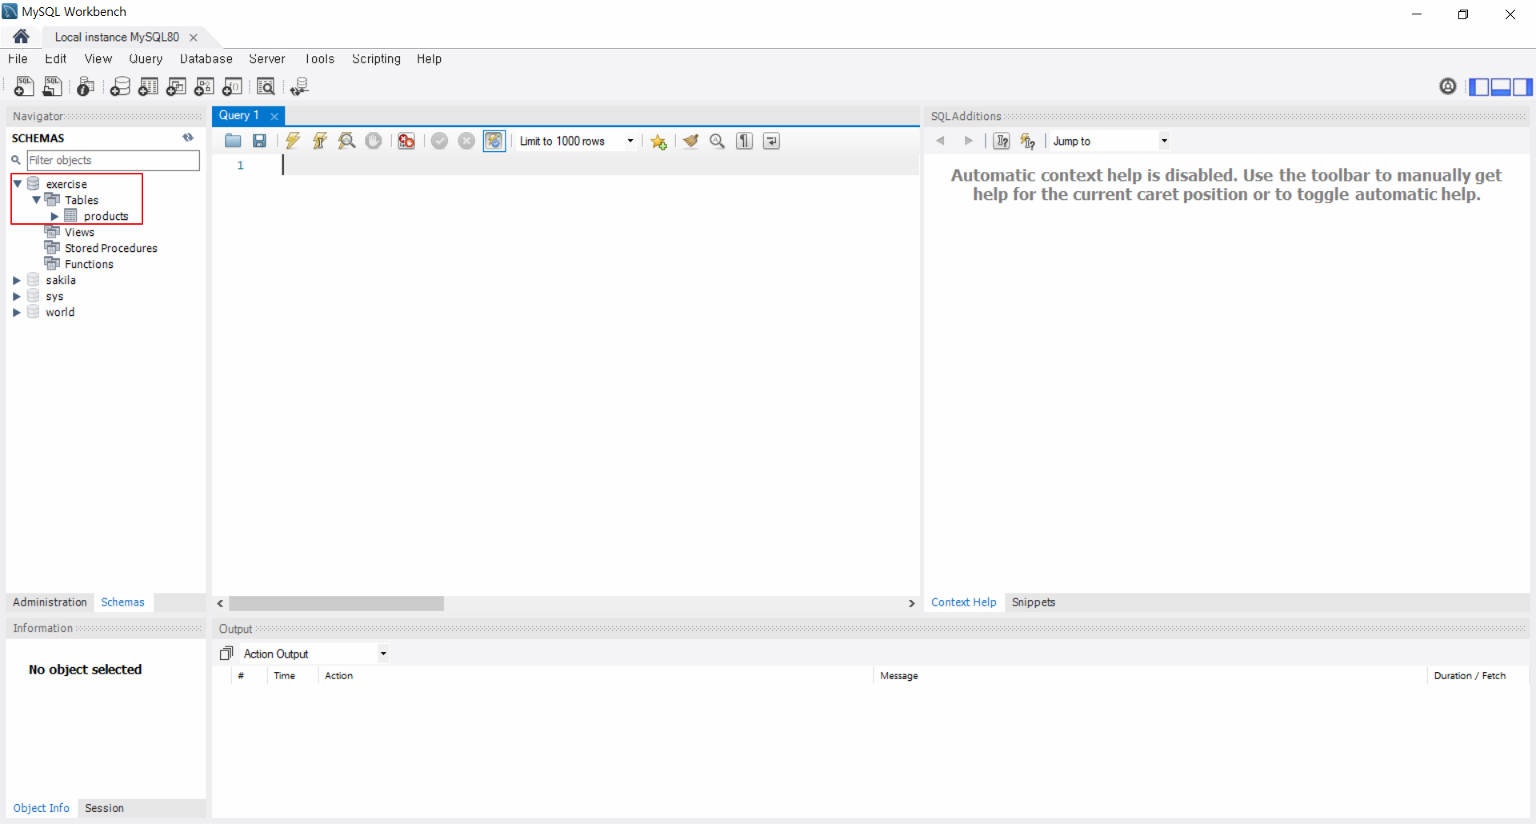Collapse the Tables node

pyautogui.click(x=36, y=200)
